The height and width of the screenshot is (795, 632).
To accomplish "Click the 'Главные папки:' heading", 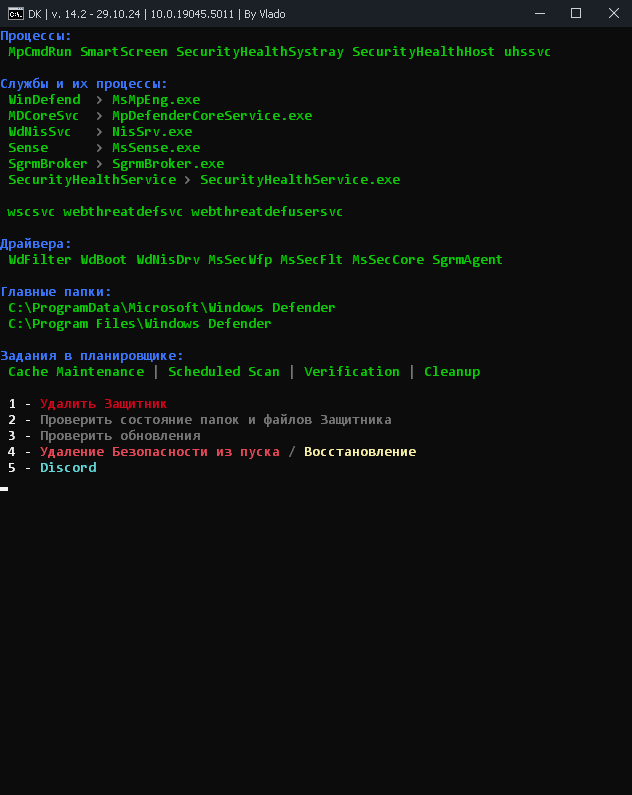I will pyautogui.click(x=56, y=292).
